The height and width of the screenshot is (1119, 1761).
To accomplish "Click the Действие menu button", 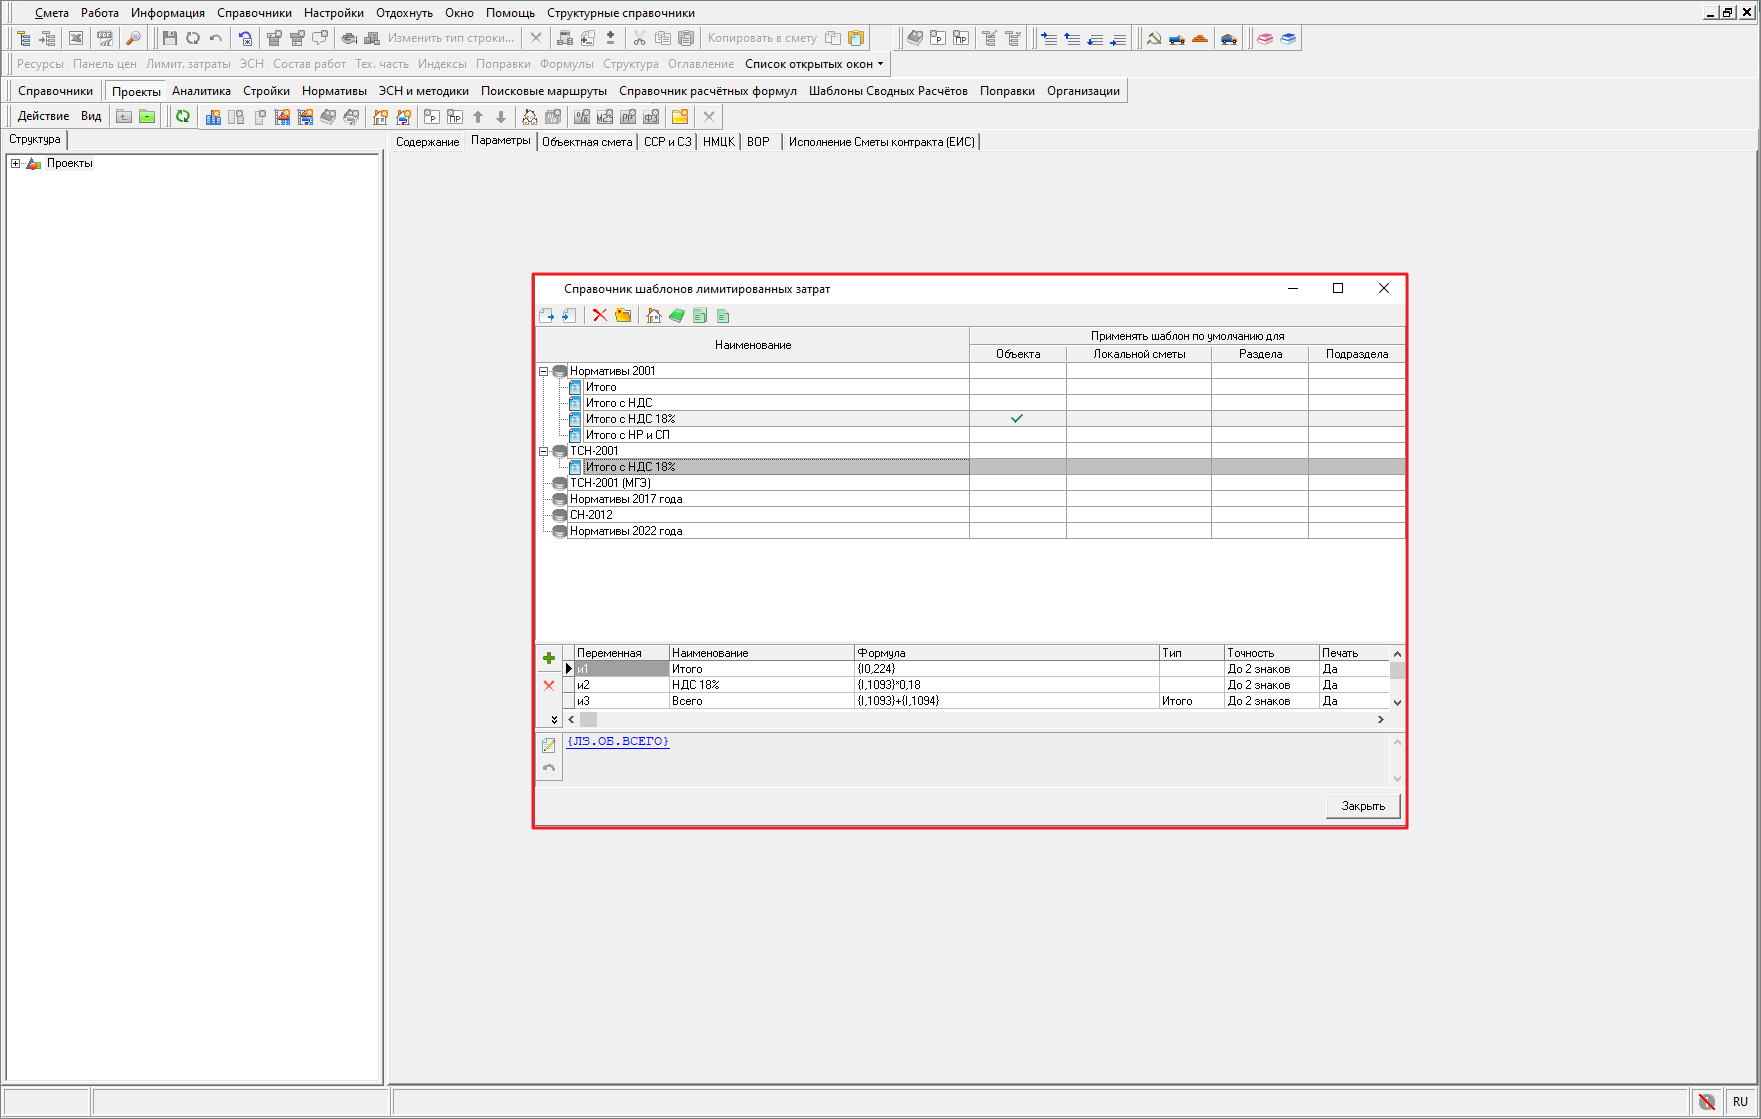I will [43, 116].
